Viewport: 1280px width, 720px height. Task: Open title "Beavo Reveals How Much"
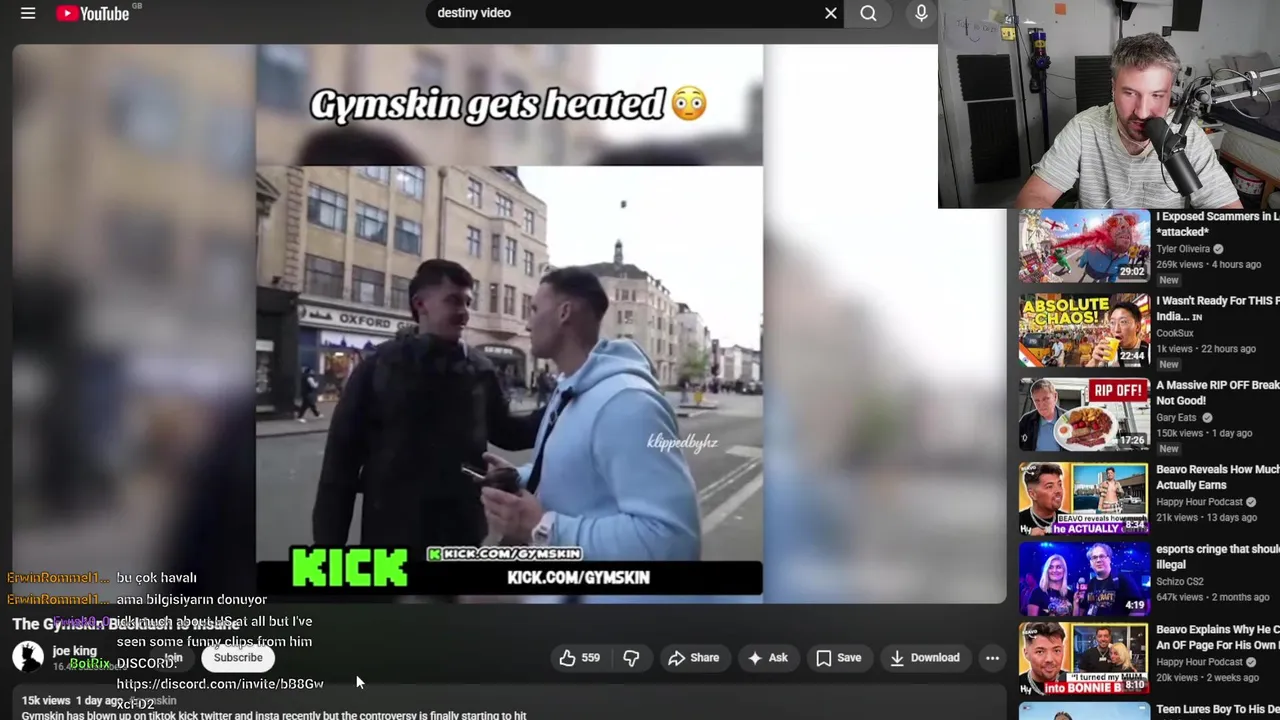pyautogui.click(x=1218, y=477)
